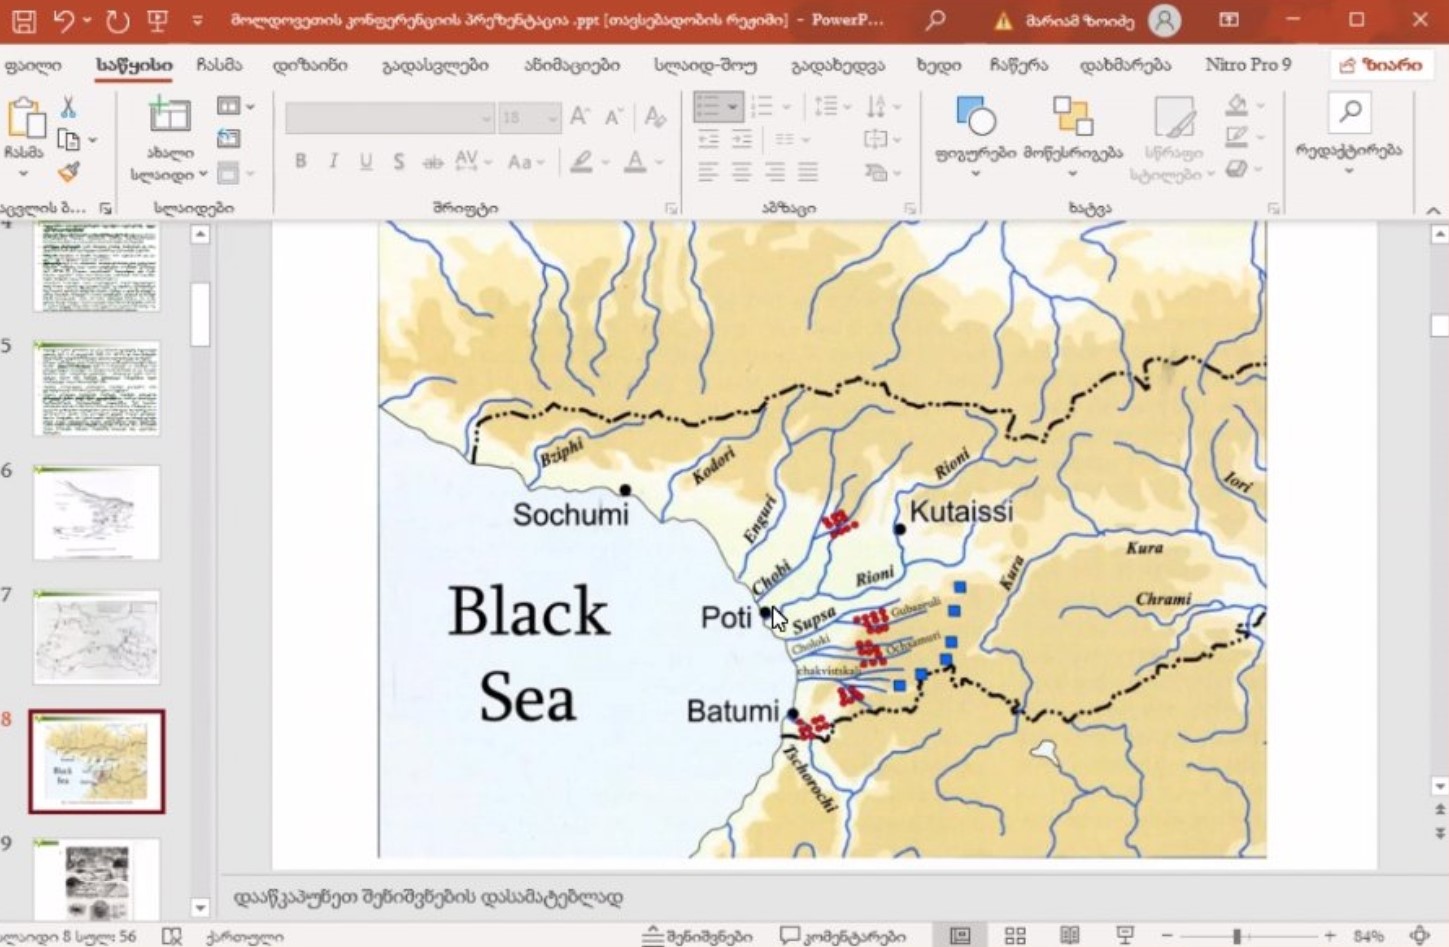1449x947 pixels.
Task: Open the Design tab
Action: click(x=310, y=65)
